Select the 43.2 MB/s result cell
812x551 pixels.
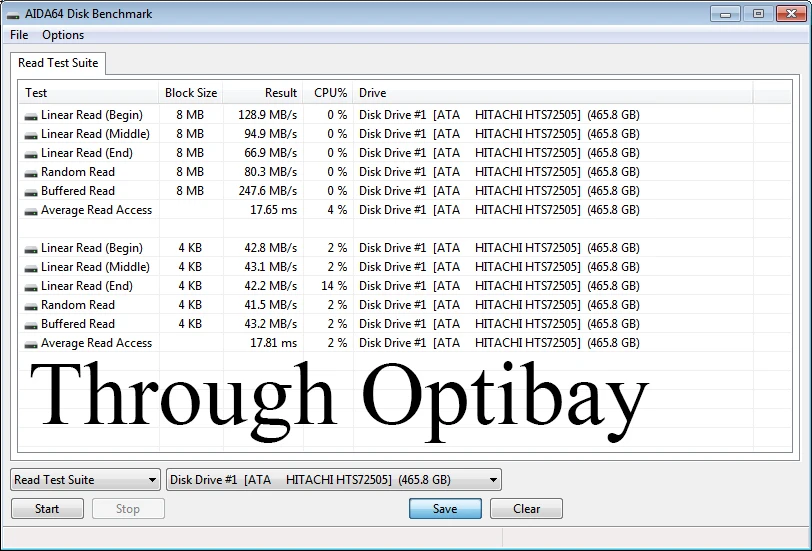pyautogui.click(x=270, y=324)
